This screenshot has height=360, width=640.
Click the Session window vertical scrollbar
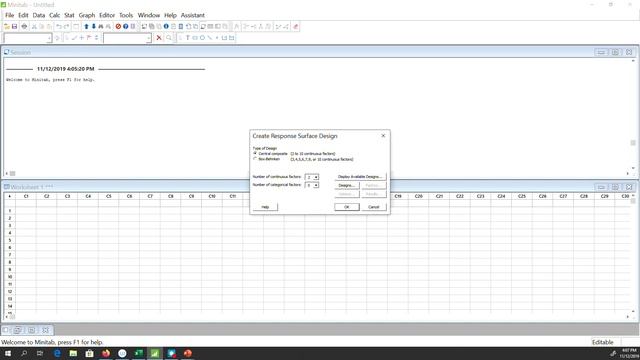pos(633,114)
